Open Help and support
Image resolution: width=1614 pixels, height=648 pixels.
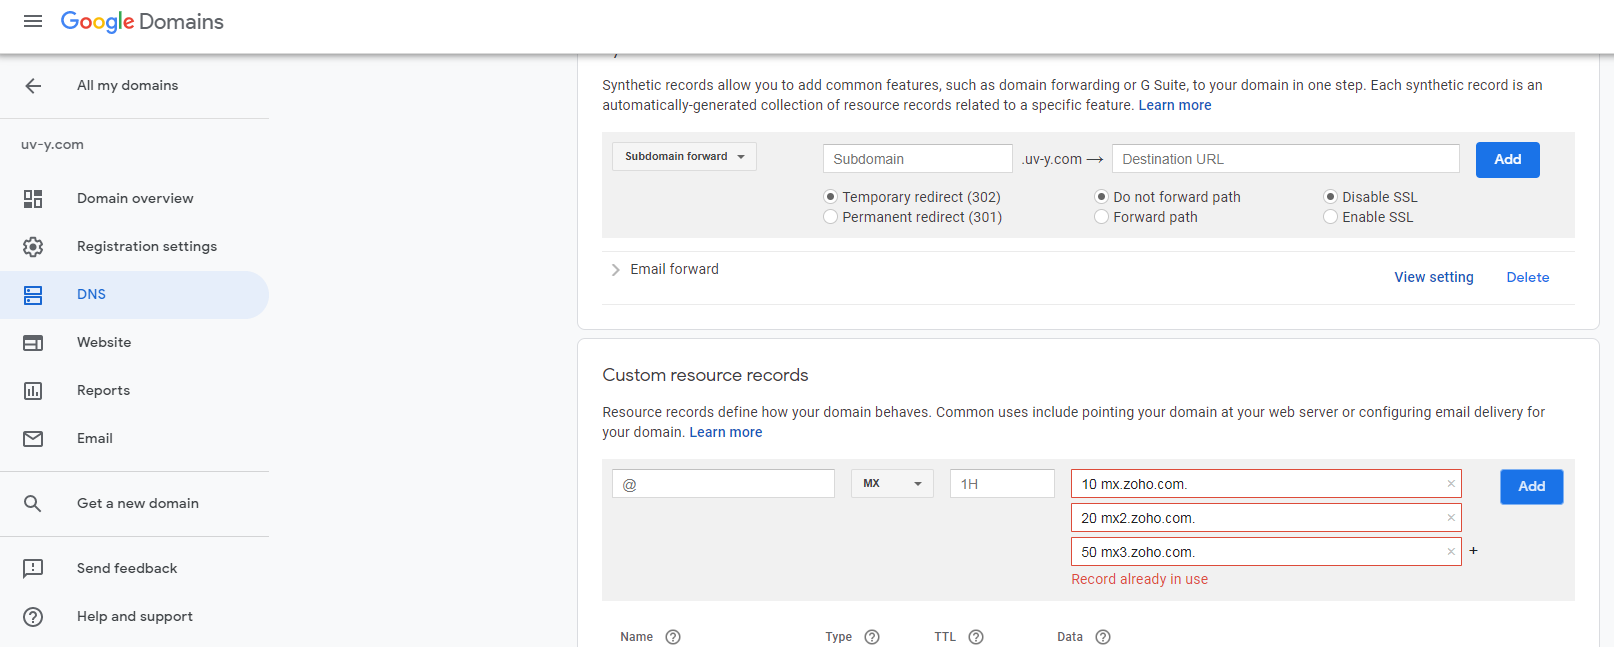click(x=135, y=617)
